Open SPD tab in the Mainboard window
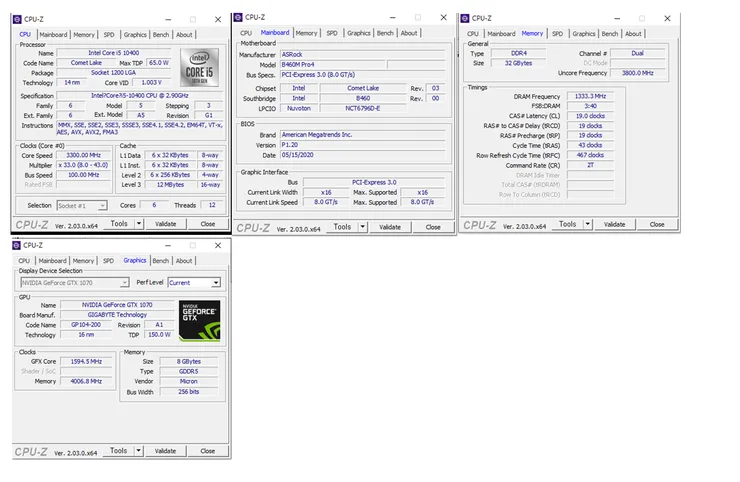 pyautogui.click(x=332, y=33)
